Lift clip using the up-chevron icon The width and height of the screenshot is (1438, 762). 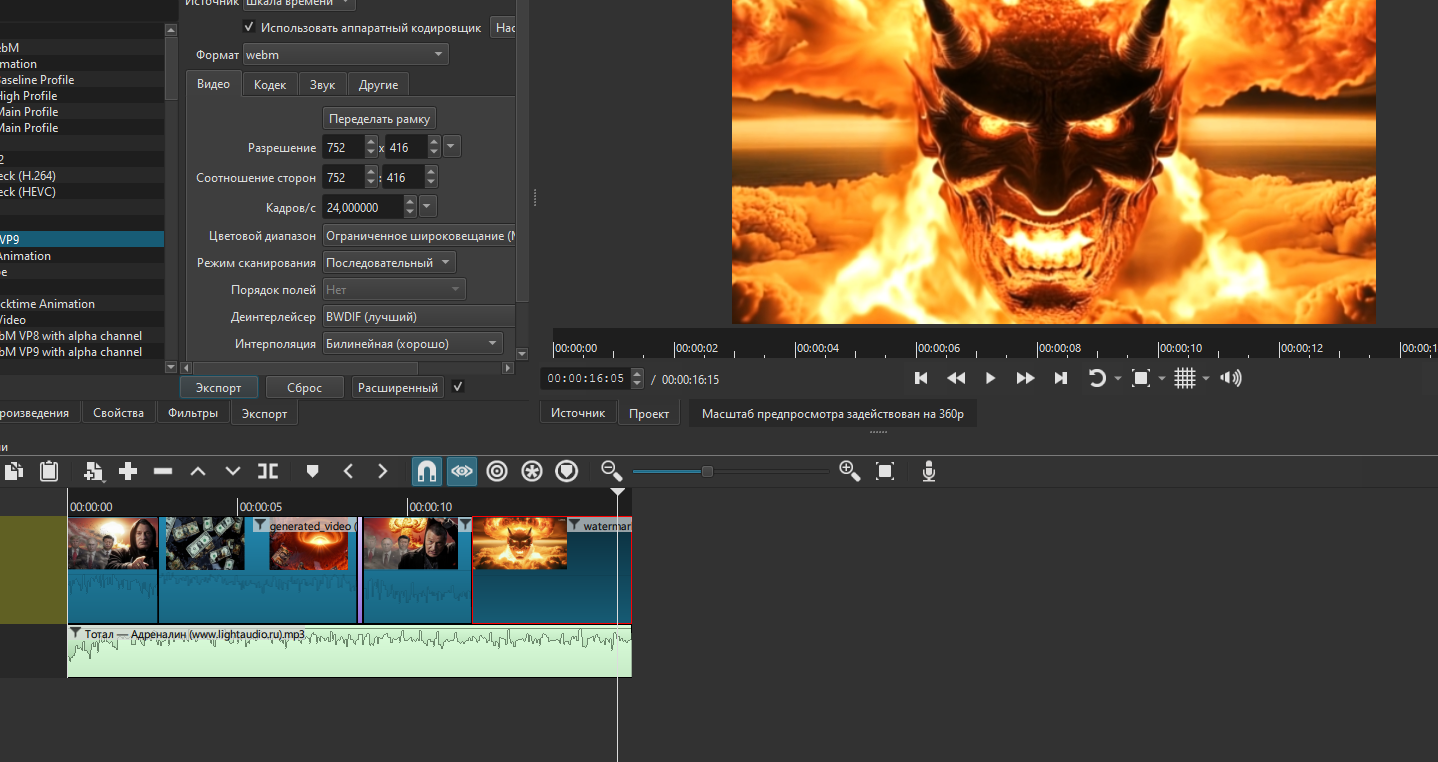(x=198, y=471)
